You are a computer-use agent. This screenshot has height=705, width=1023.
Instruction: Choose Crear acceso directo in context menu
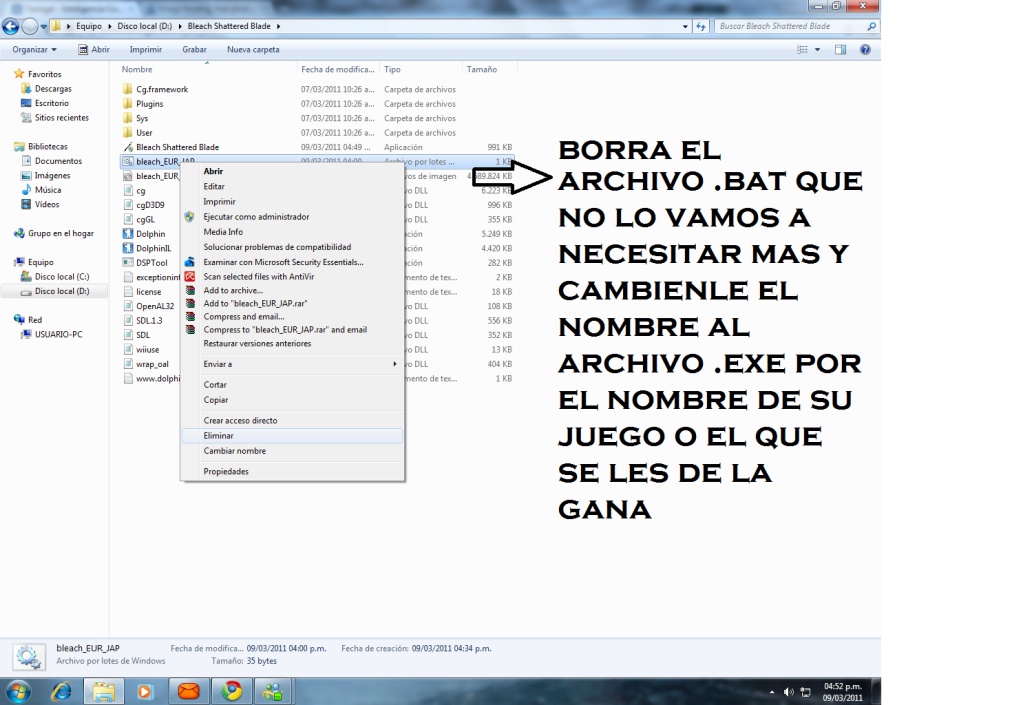coord(292,421)
